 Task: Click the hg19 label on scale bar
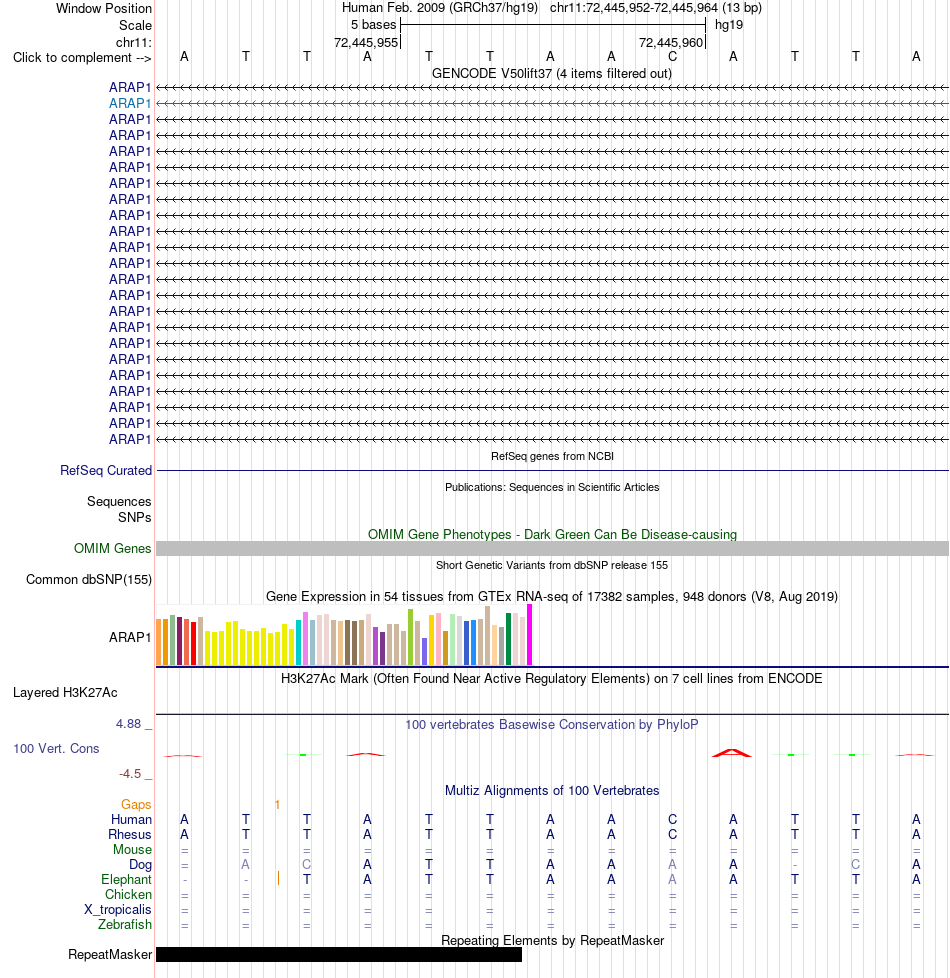coord(729,25)
